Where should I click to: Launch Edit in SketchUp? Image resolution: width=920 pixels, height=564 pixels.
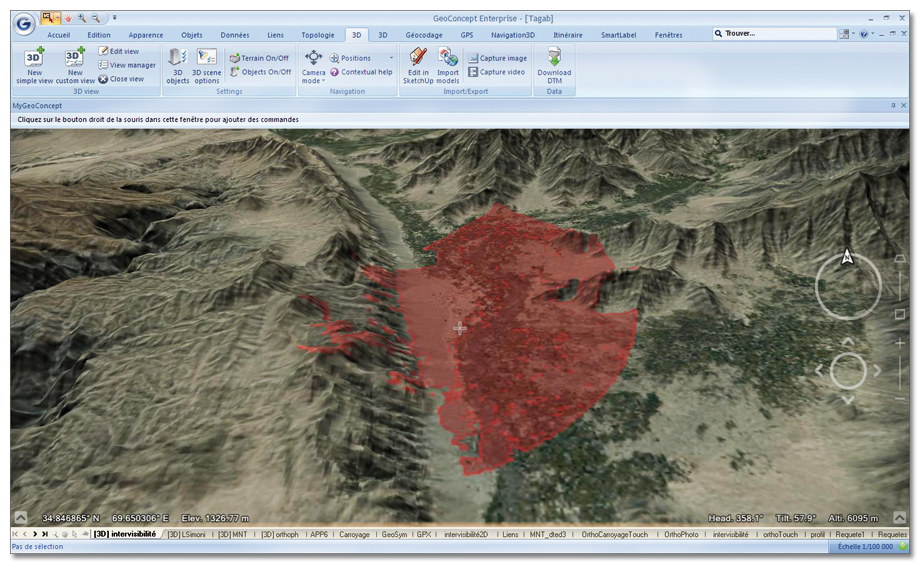coord(417,65)
